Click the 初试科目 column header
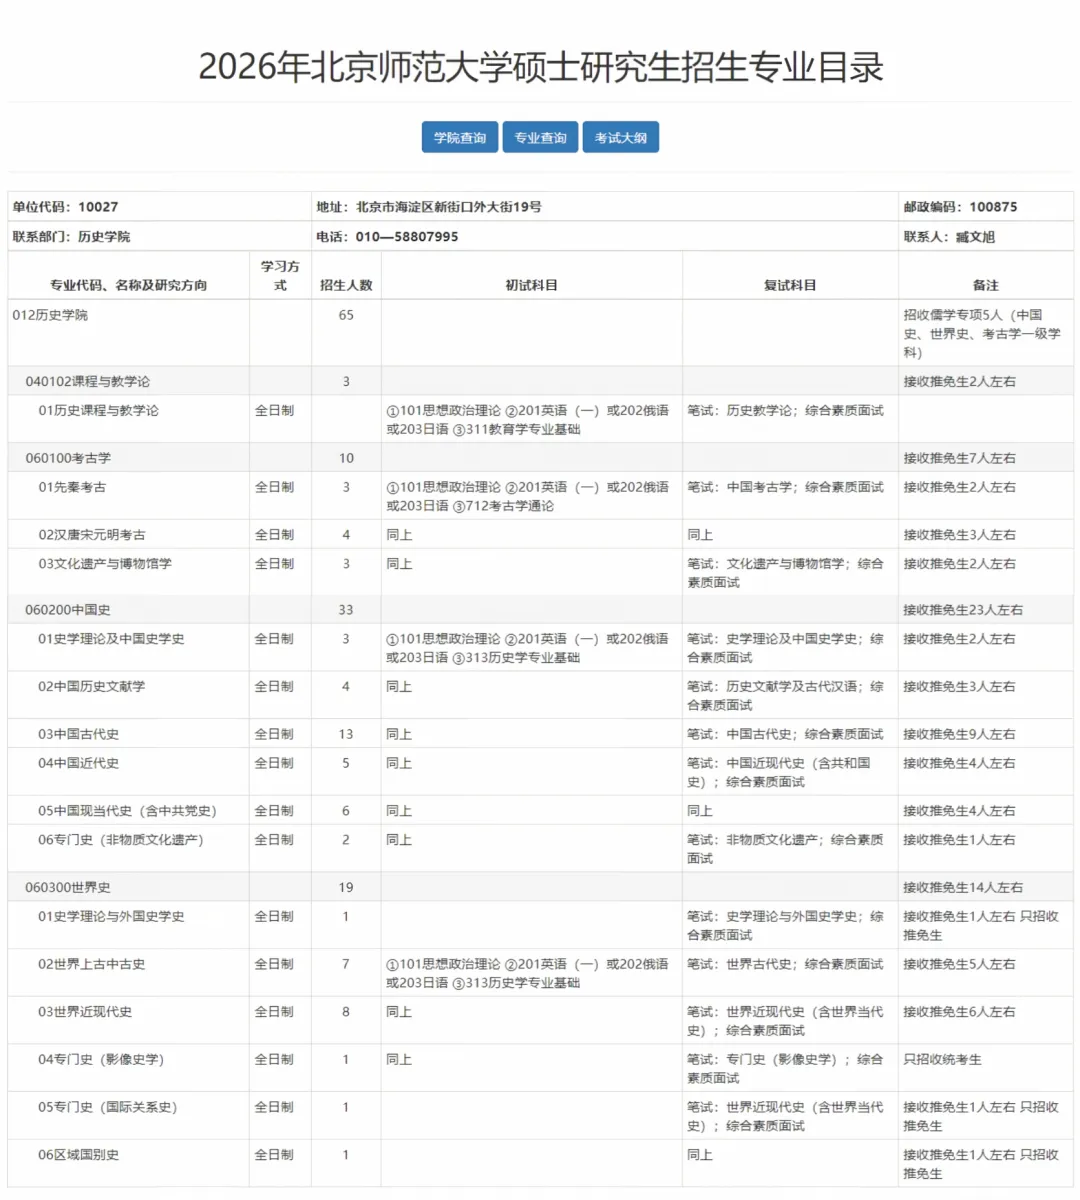This screenshot has width=1080, height=1200. [x=531, y=285]
